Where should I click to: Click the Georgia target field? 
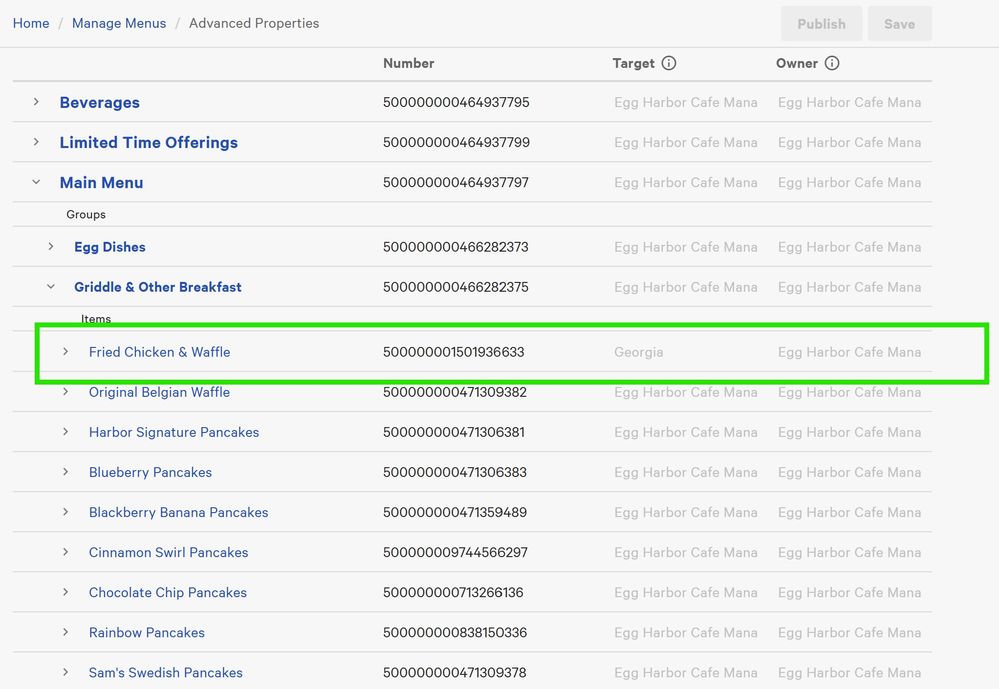pyautogui.click(x=639, y=352)
